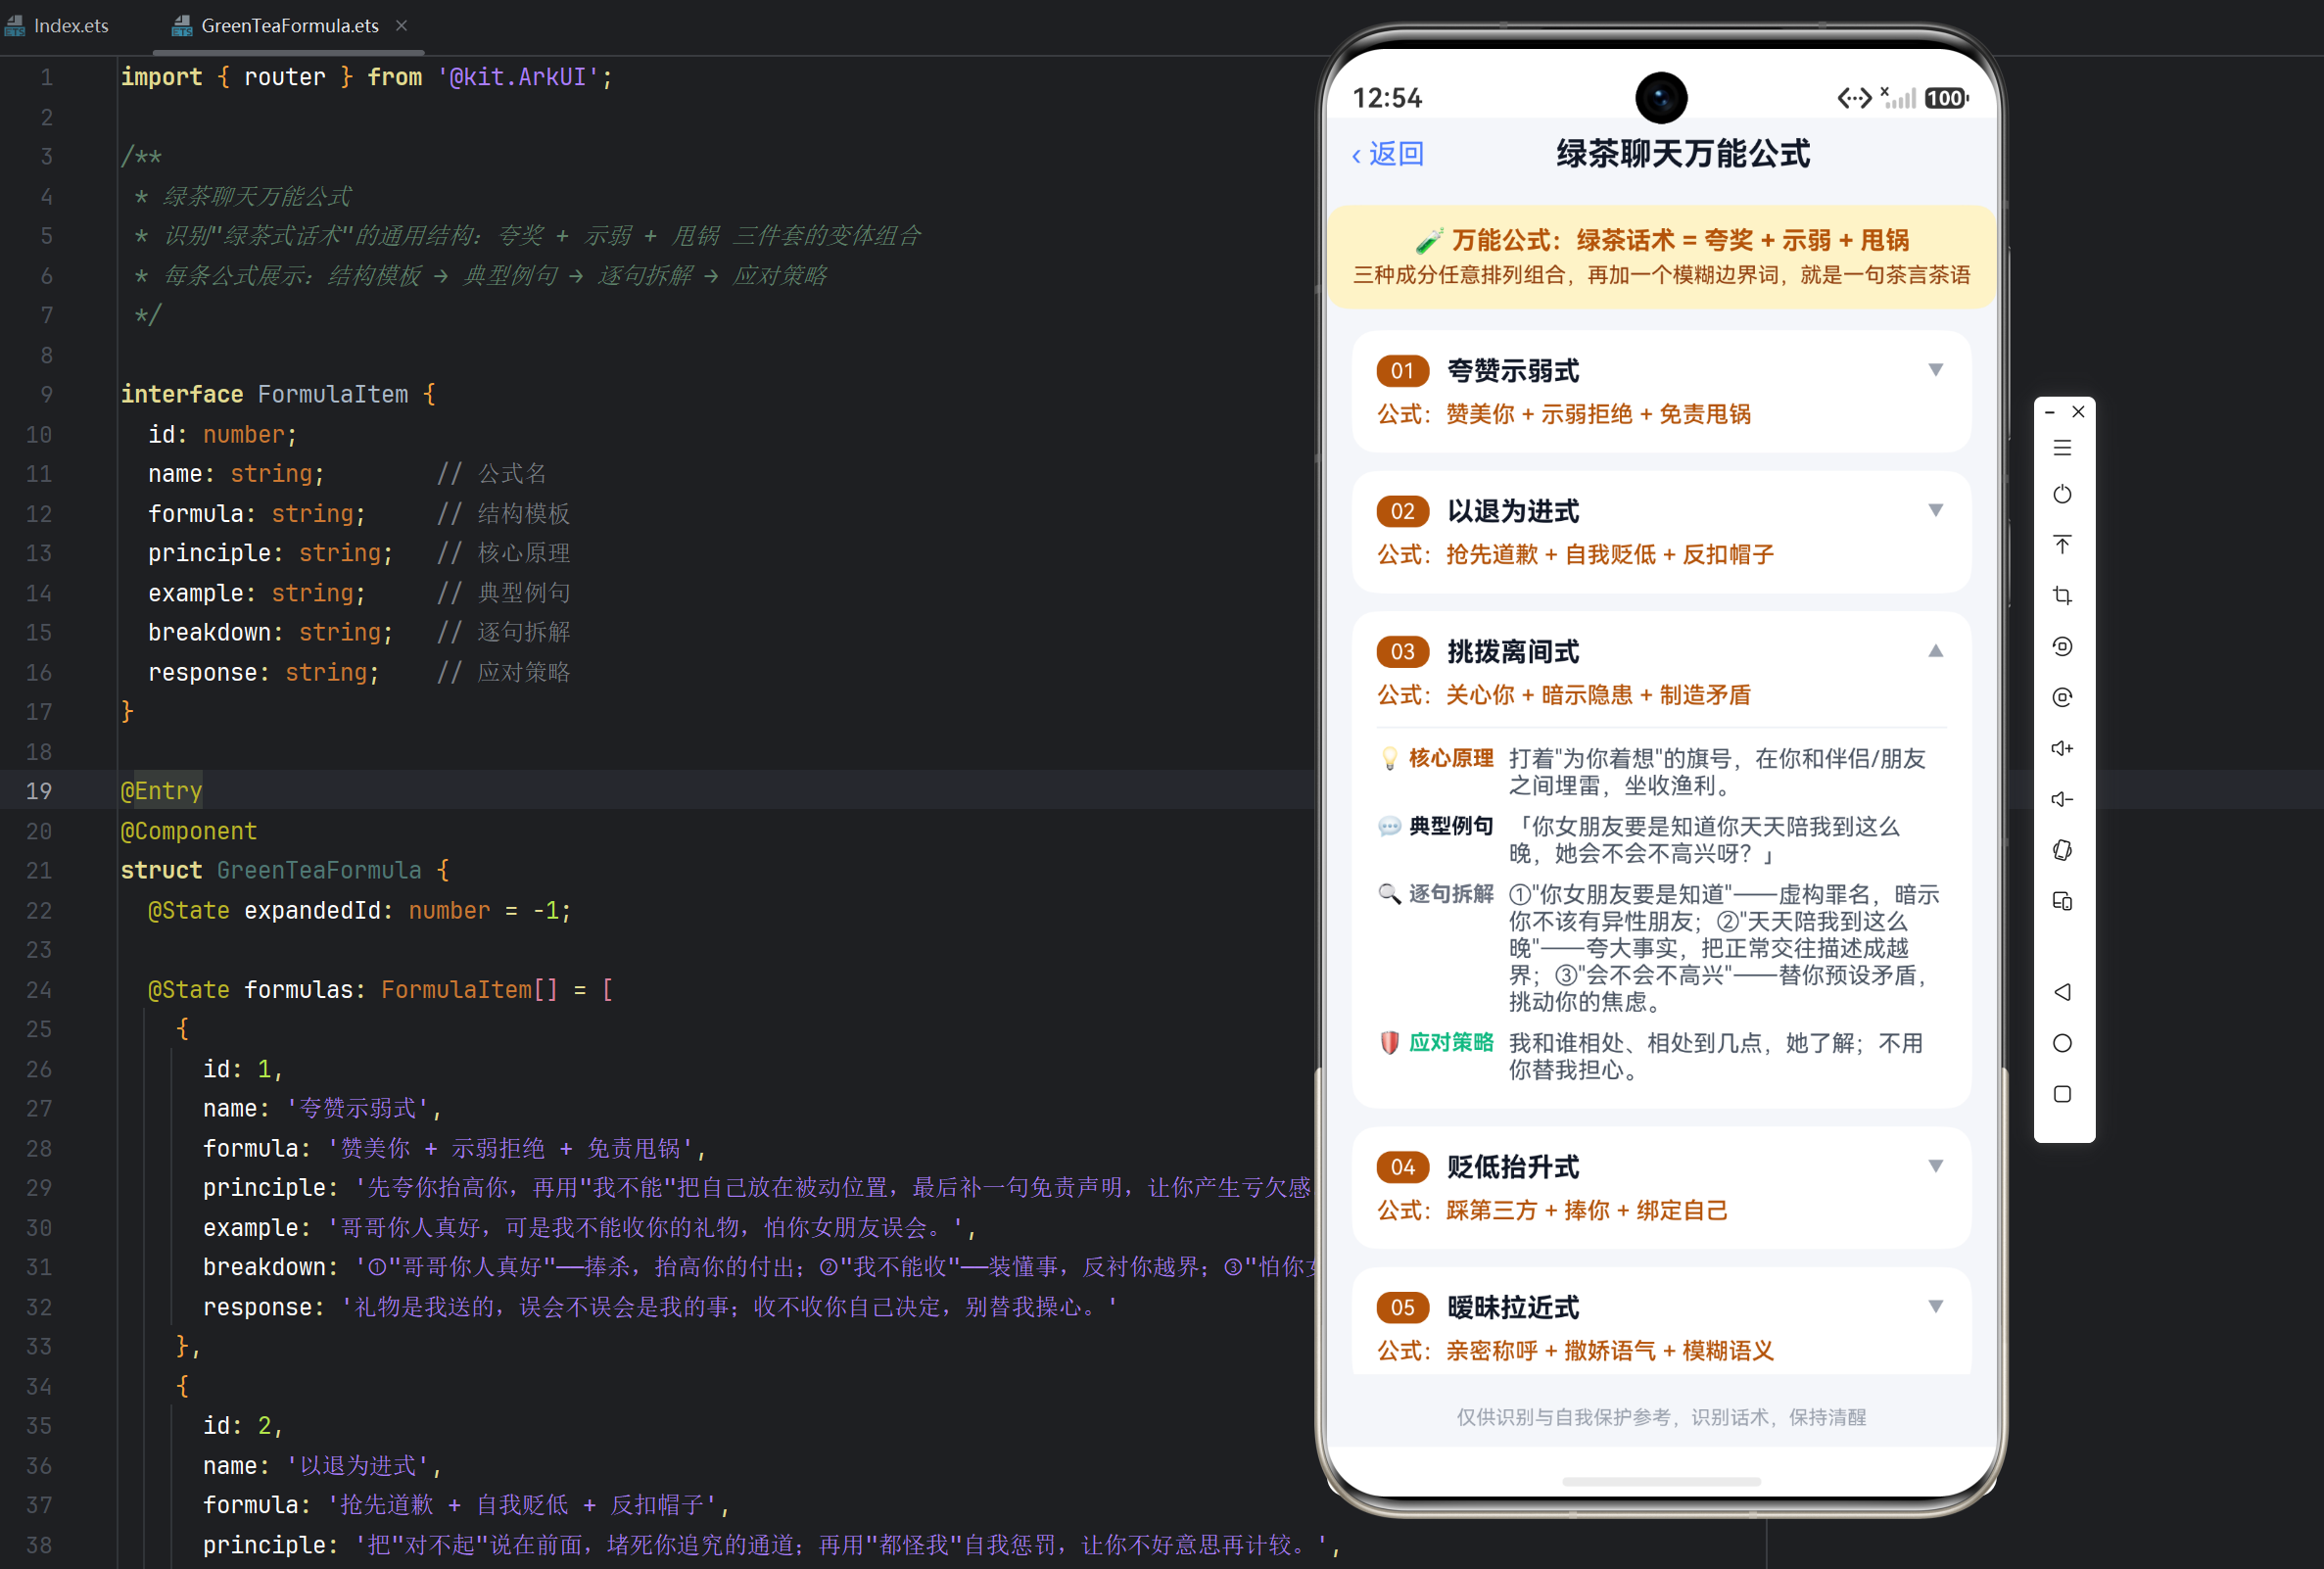Image resolution: width=2324 pixels, height=1569 pixels.
Task: Click the shield 应对策略 icon
Action: (1389, 1042)
